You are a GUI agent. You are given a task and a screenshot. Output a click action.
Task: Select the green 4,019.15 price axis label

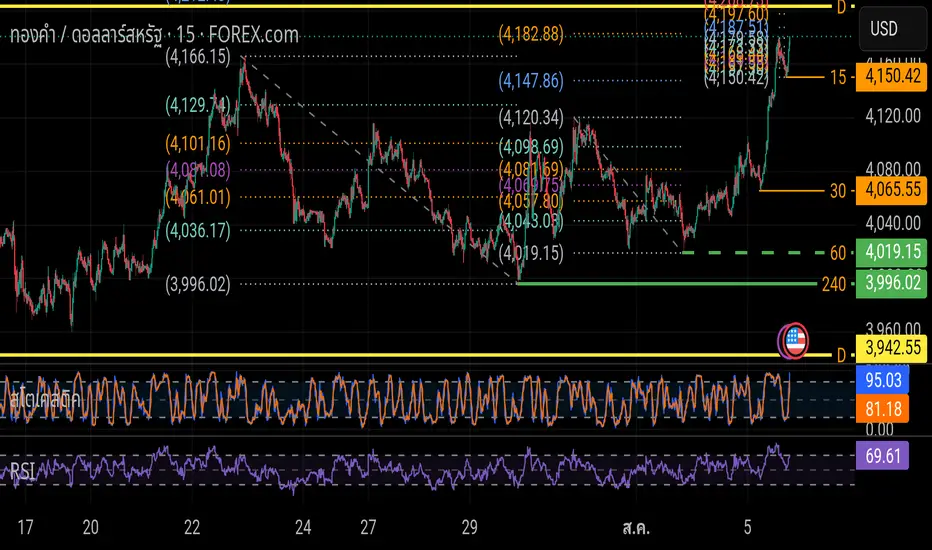[x=892, y=252]
